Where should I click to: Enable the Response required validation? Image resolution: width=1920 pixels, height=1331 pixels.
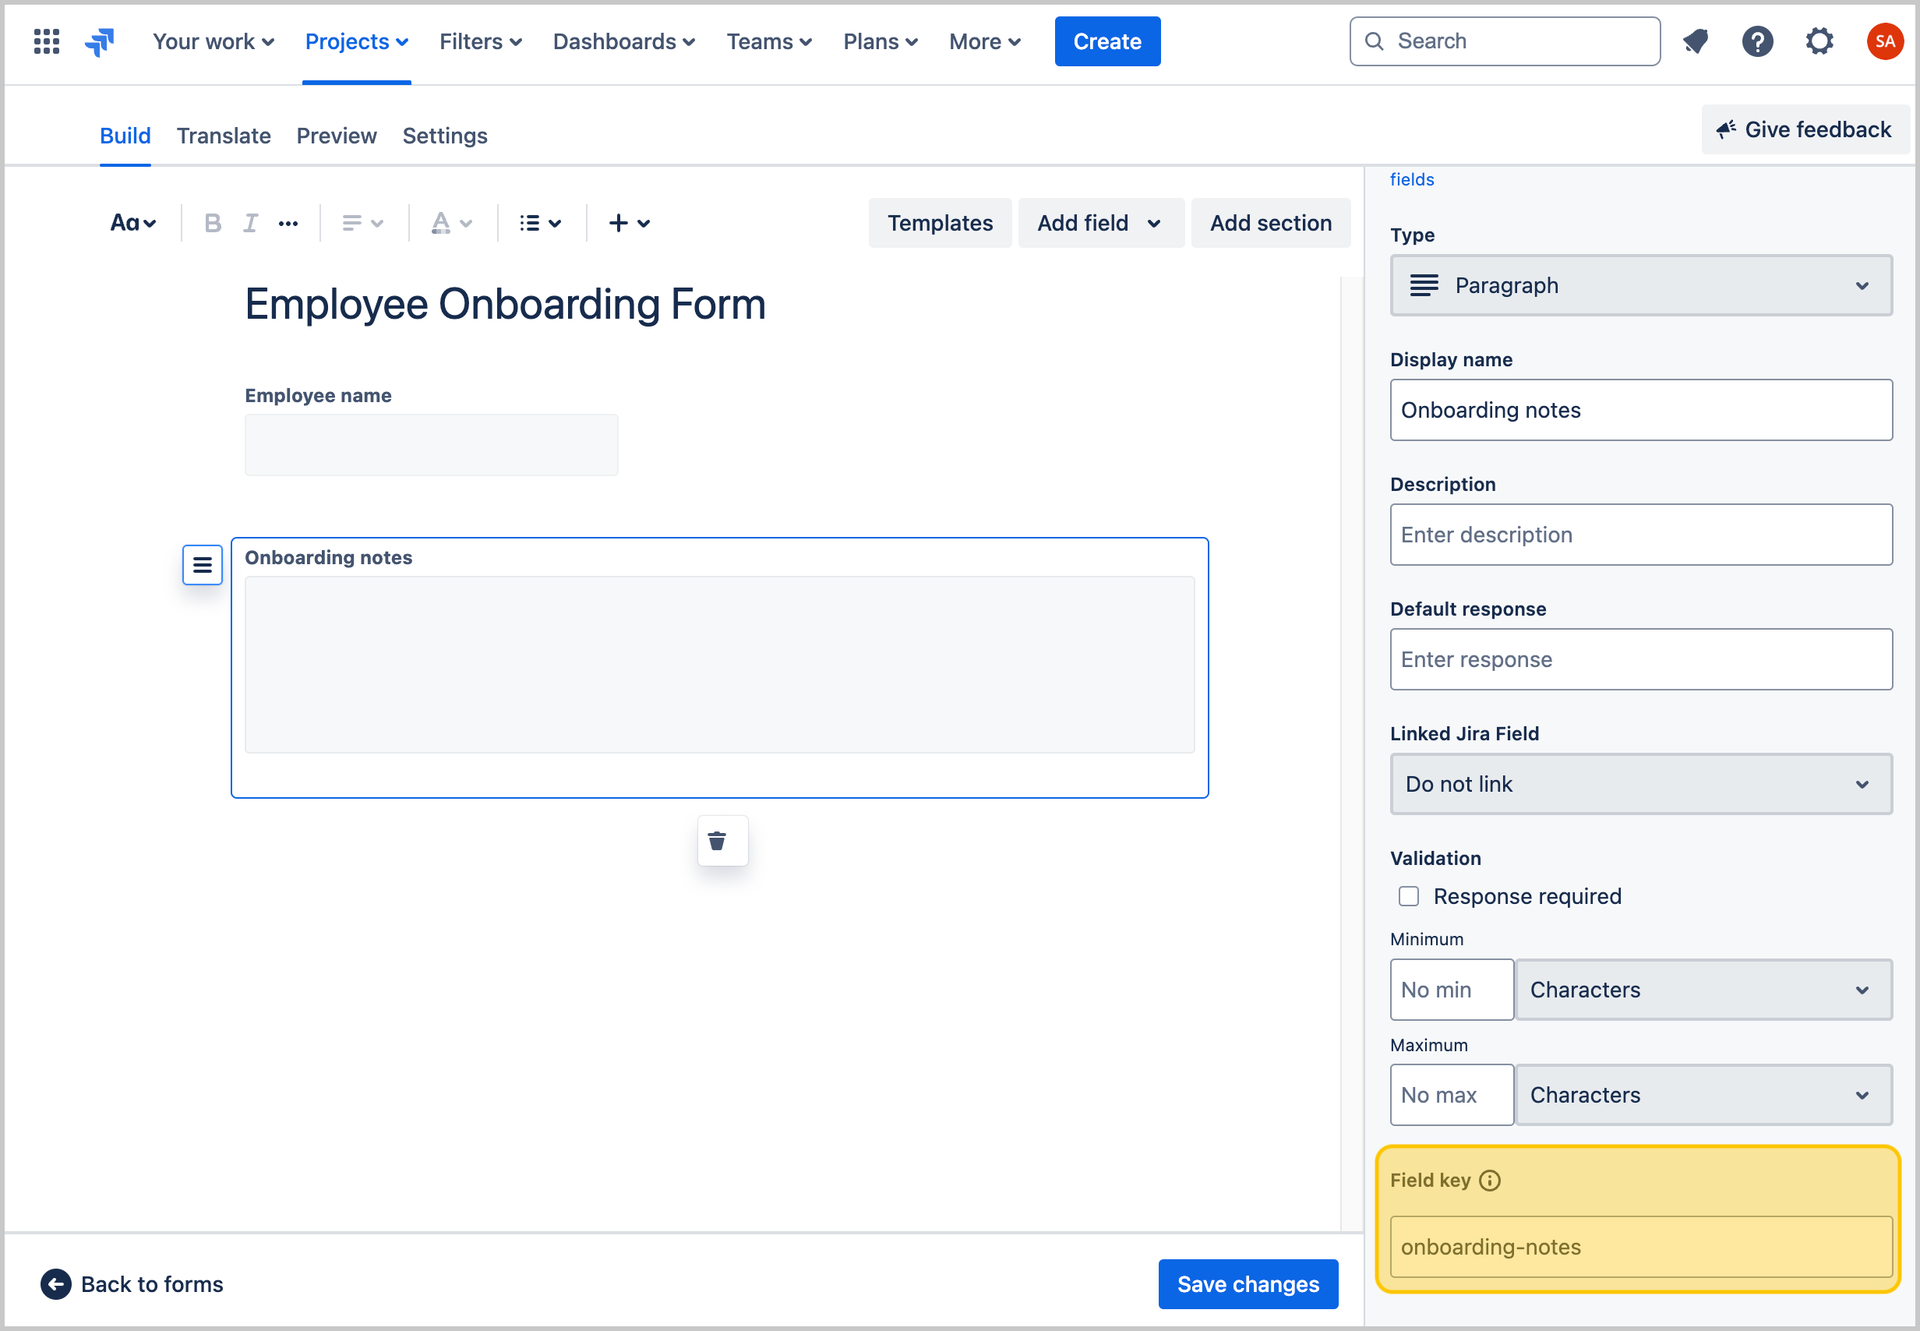click(1408, 896)
